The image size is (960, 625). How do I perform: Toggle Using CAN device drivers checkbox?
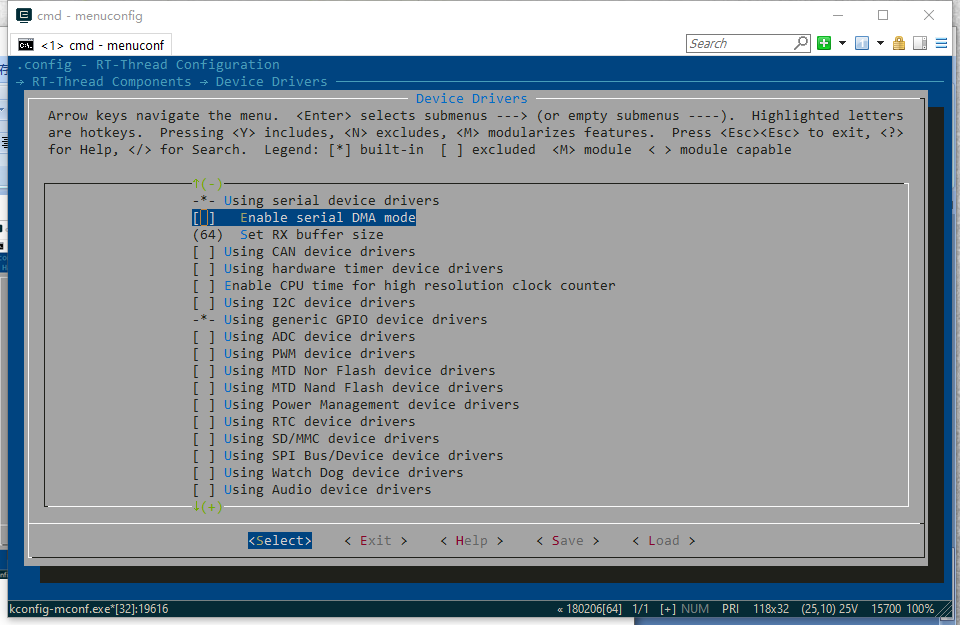pyautogui.click(x=204, y=252)
